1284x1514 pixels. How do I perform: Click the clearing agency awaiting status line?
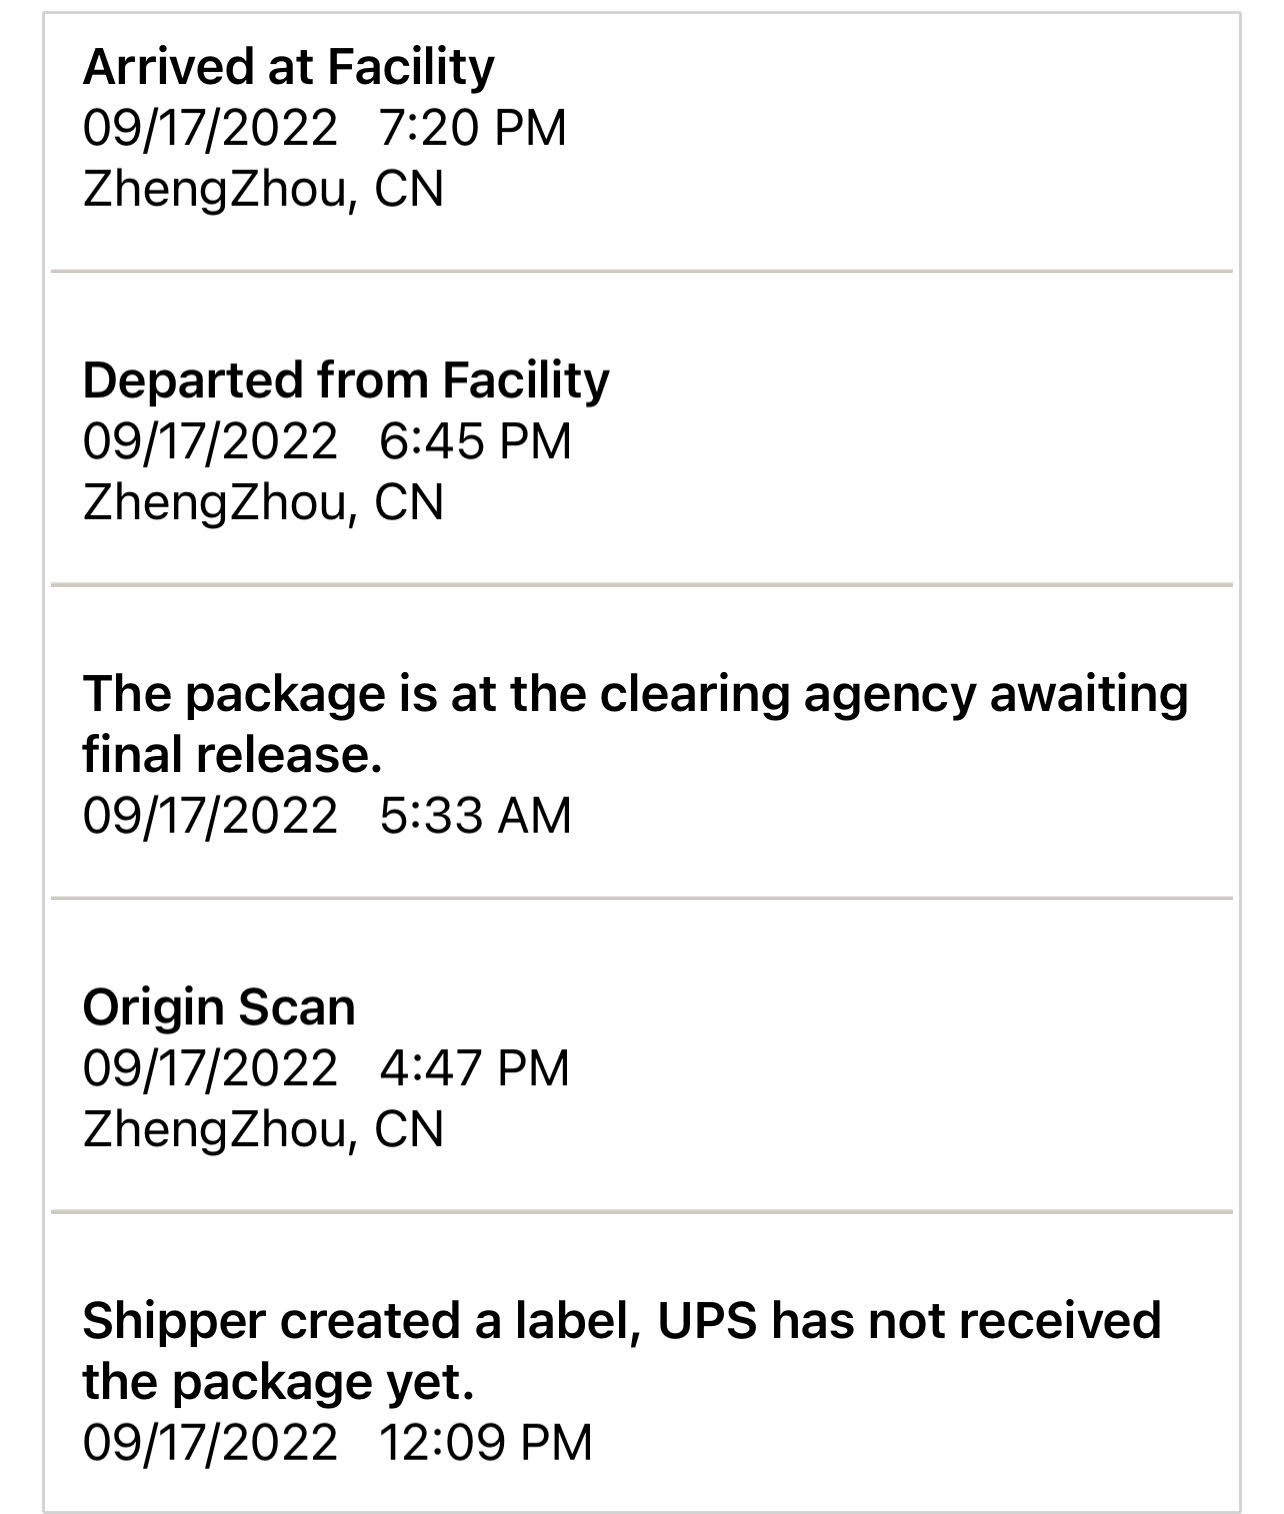tap(635, 693)
